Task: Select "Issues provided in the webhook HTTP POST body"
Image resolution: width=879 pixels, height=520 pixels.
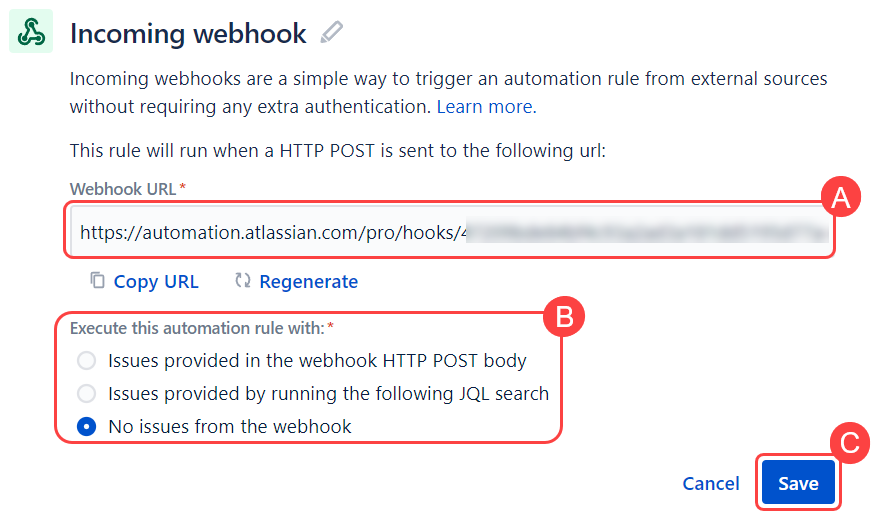Action: (x=88, y=360)
